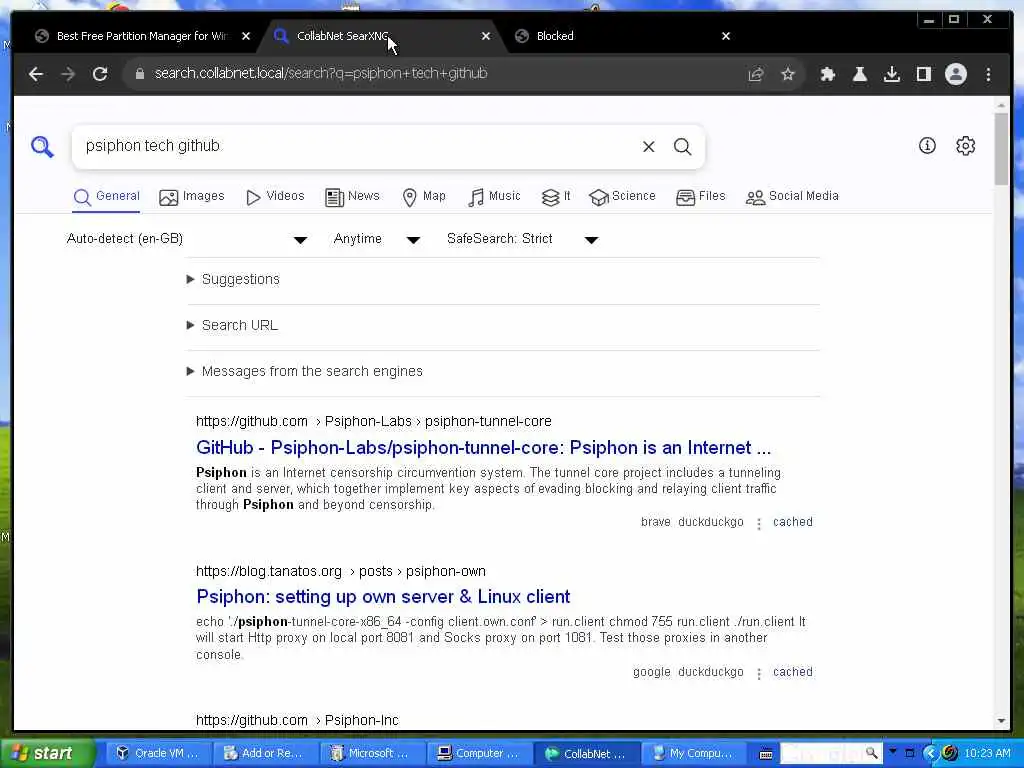Open the user profile avatar

tap(955, 74)
